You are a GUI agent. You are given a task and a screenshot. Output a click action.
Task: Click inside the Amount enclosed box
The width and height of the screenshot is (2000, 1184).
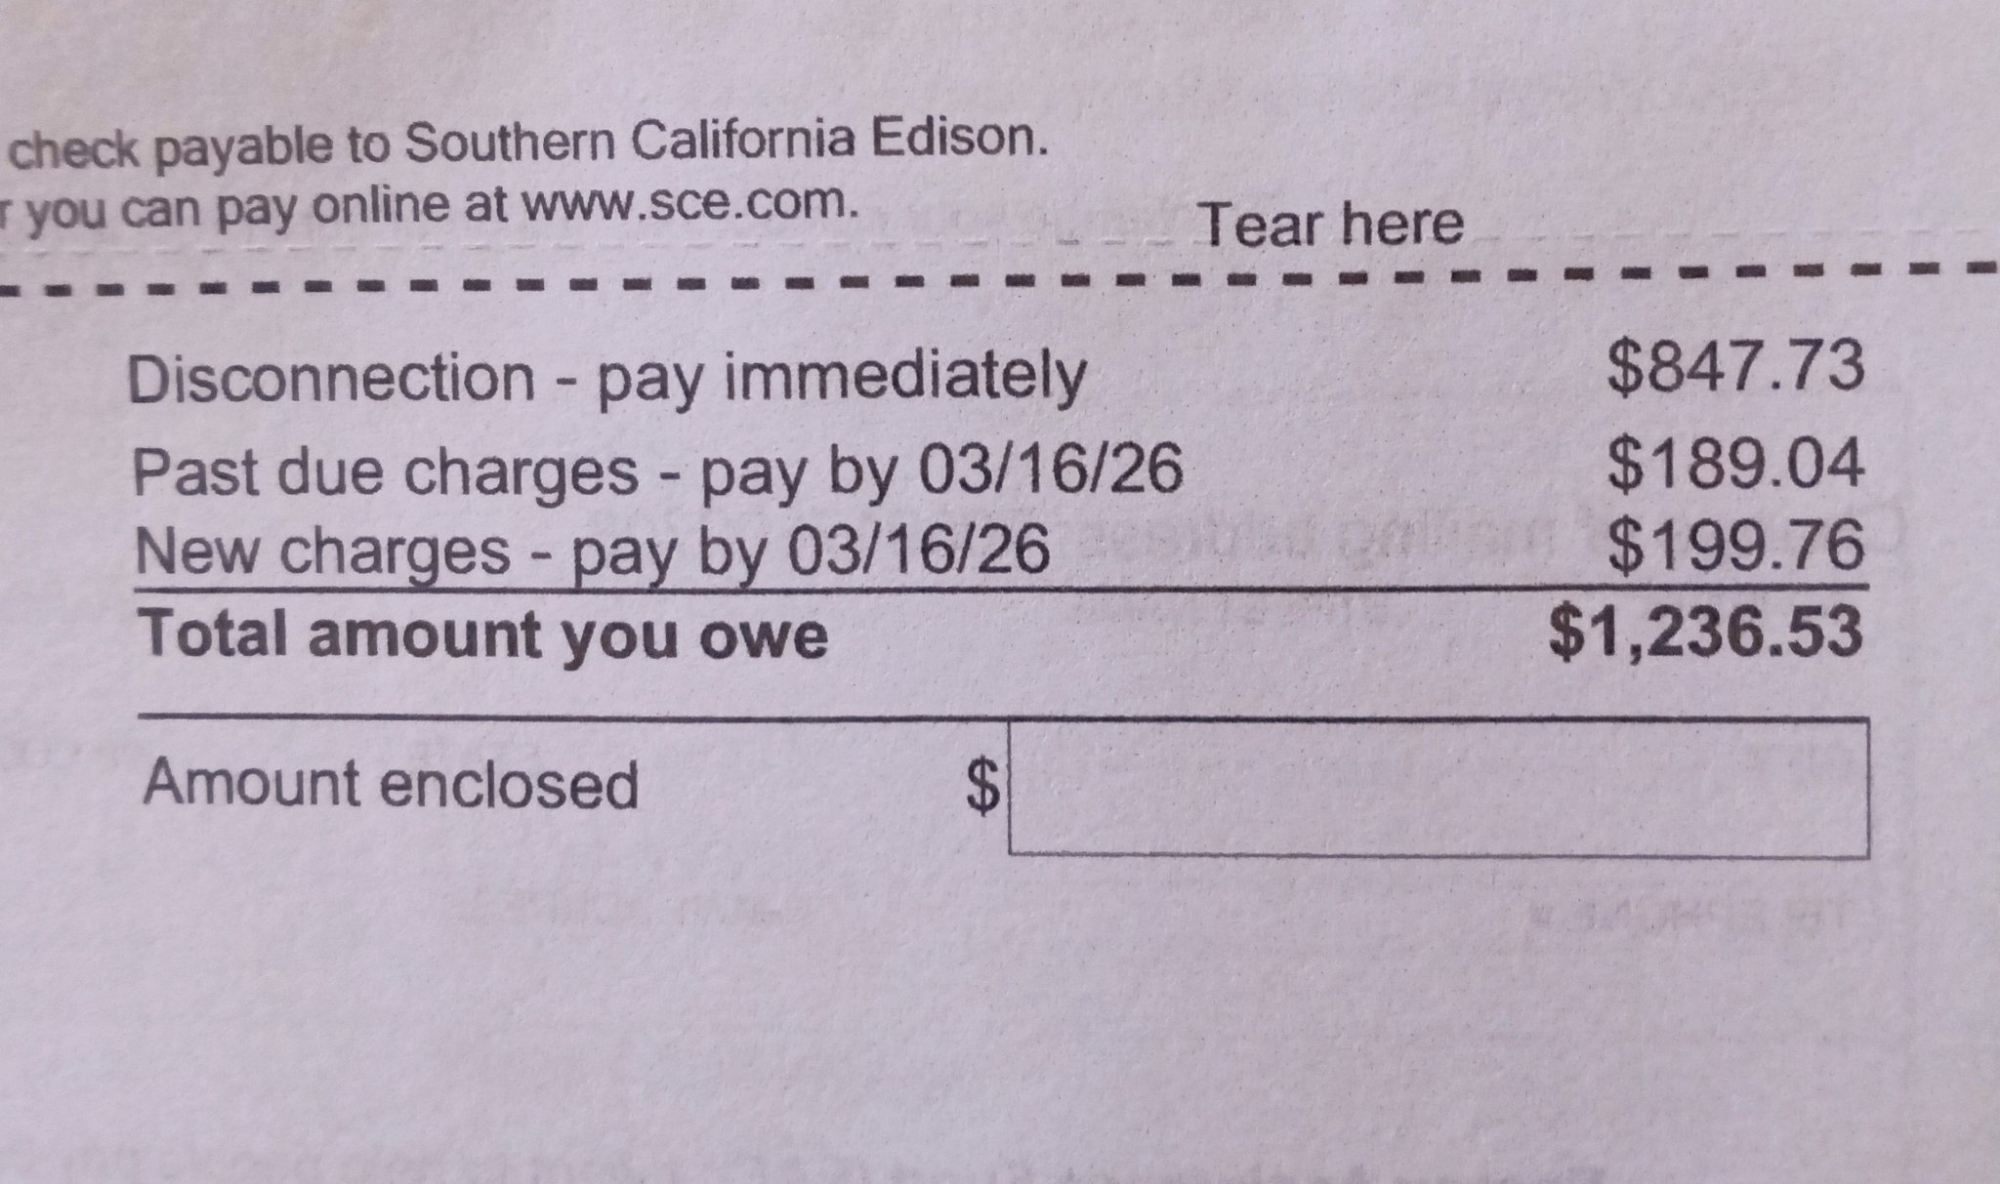[x=1438, y=789]
